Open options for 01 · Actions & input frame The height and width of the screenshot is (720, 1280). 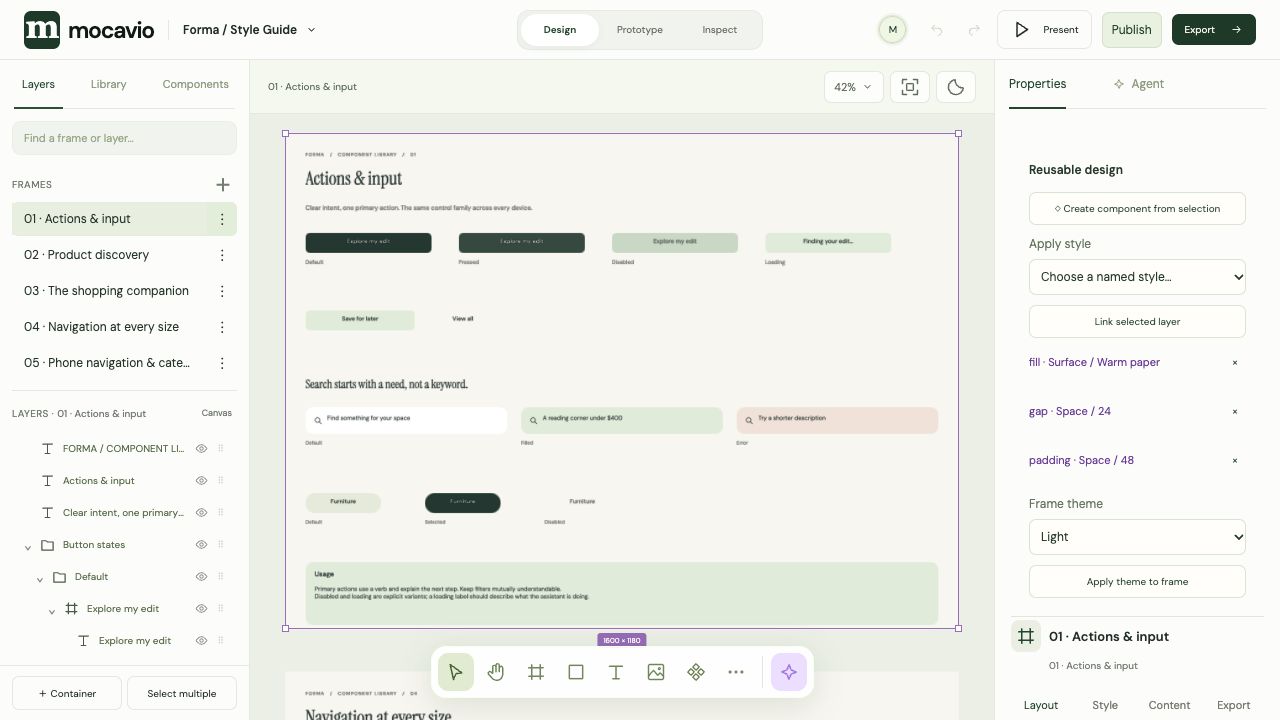[x=222, y=219]
